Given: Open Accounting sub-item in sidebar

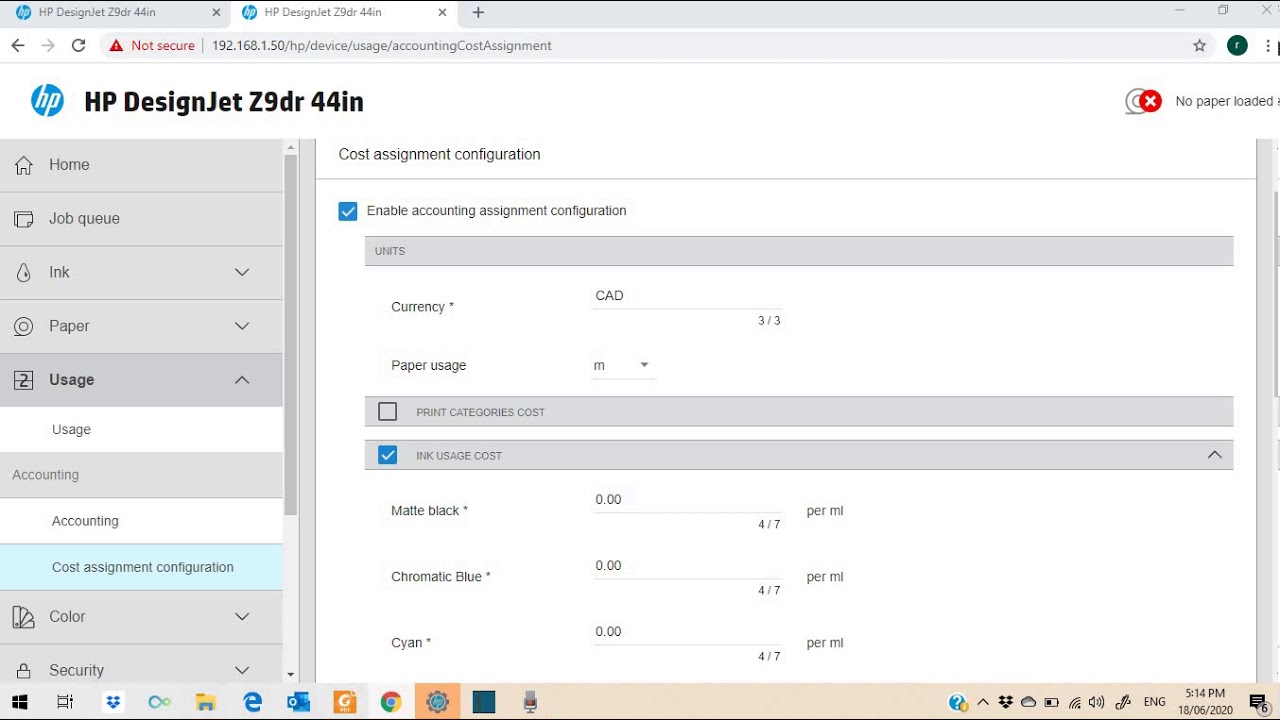Looking at the screenshot, I should click(141, 521).
